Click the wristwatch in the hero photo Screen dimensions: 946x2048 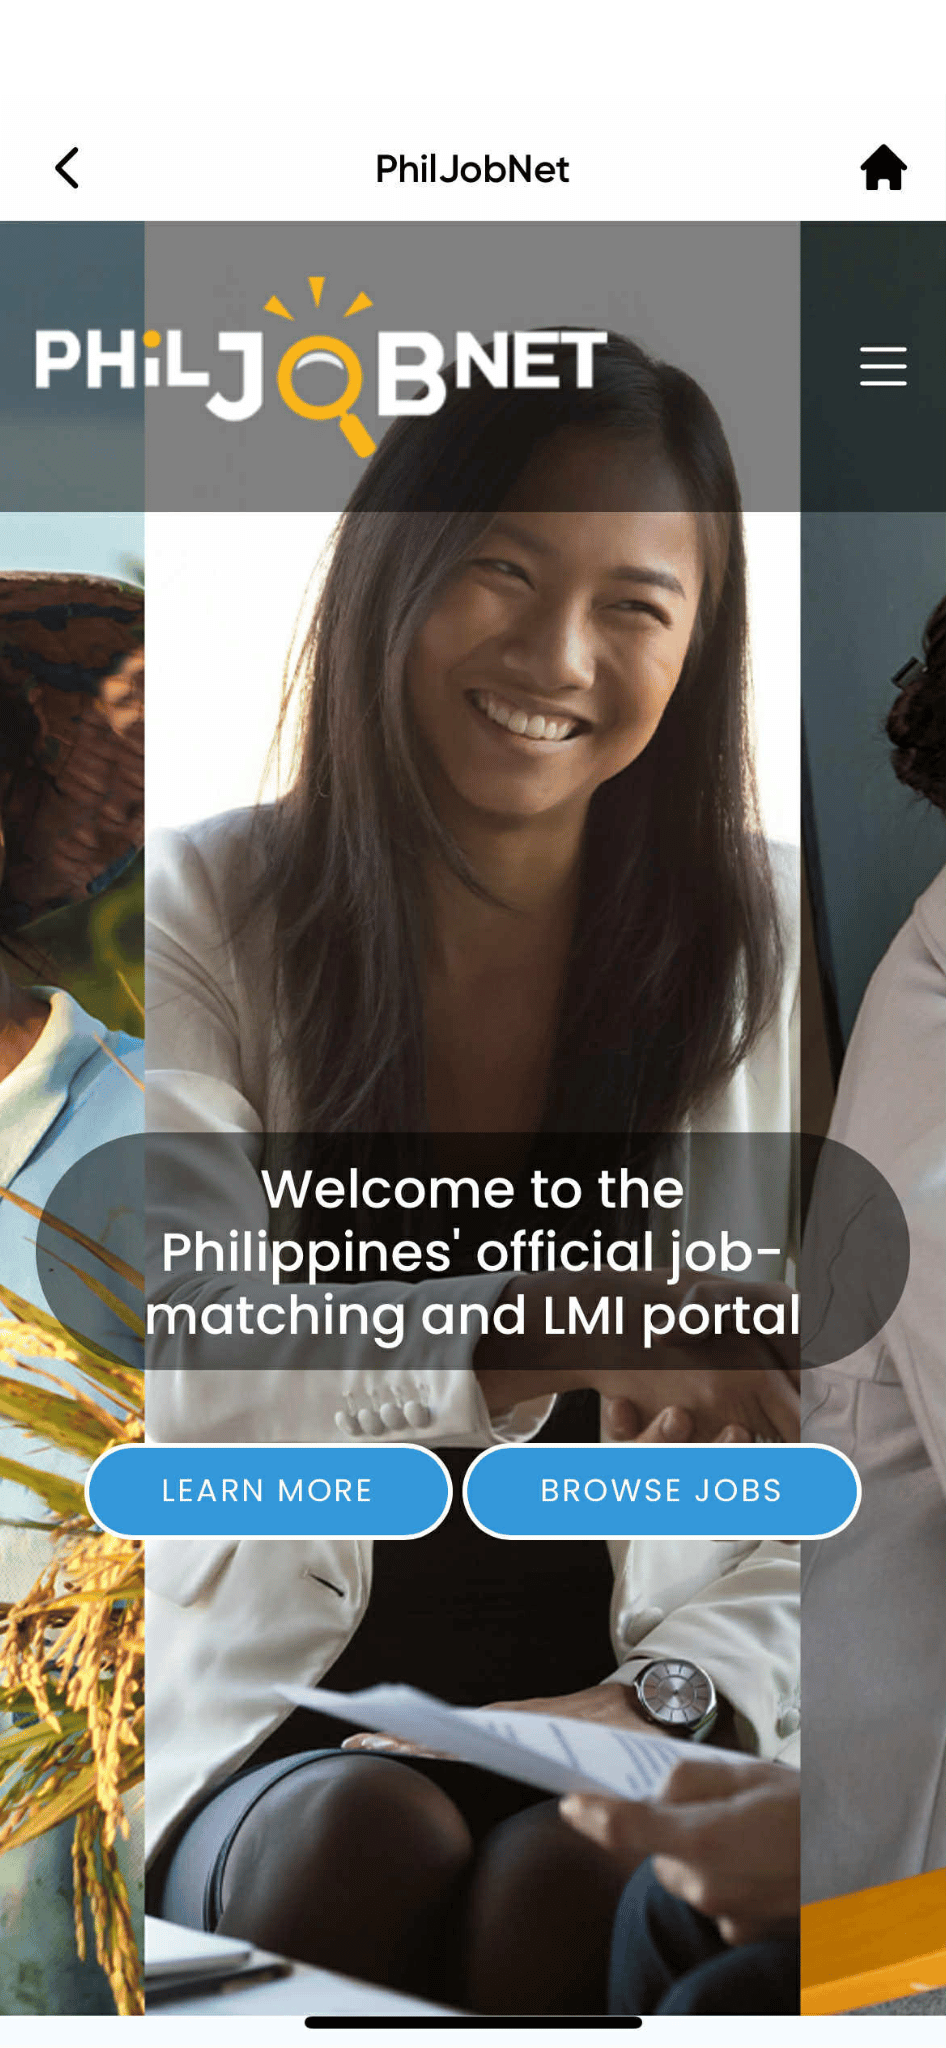click(x=677, y=1695)
